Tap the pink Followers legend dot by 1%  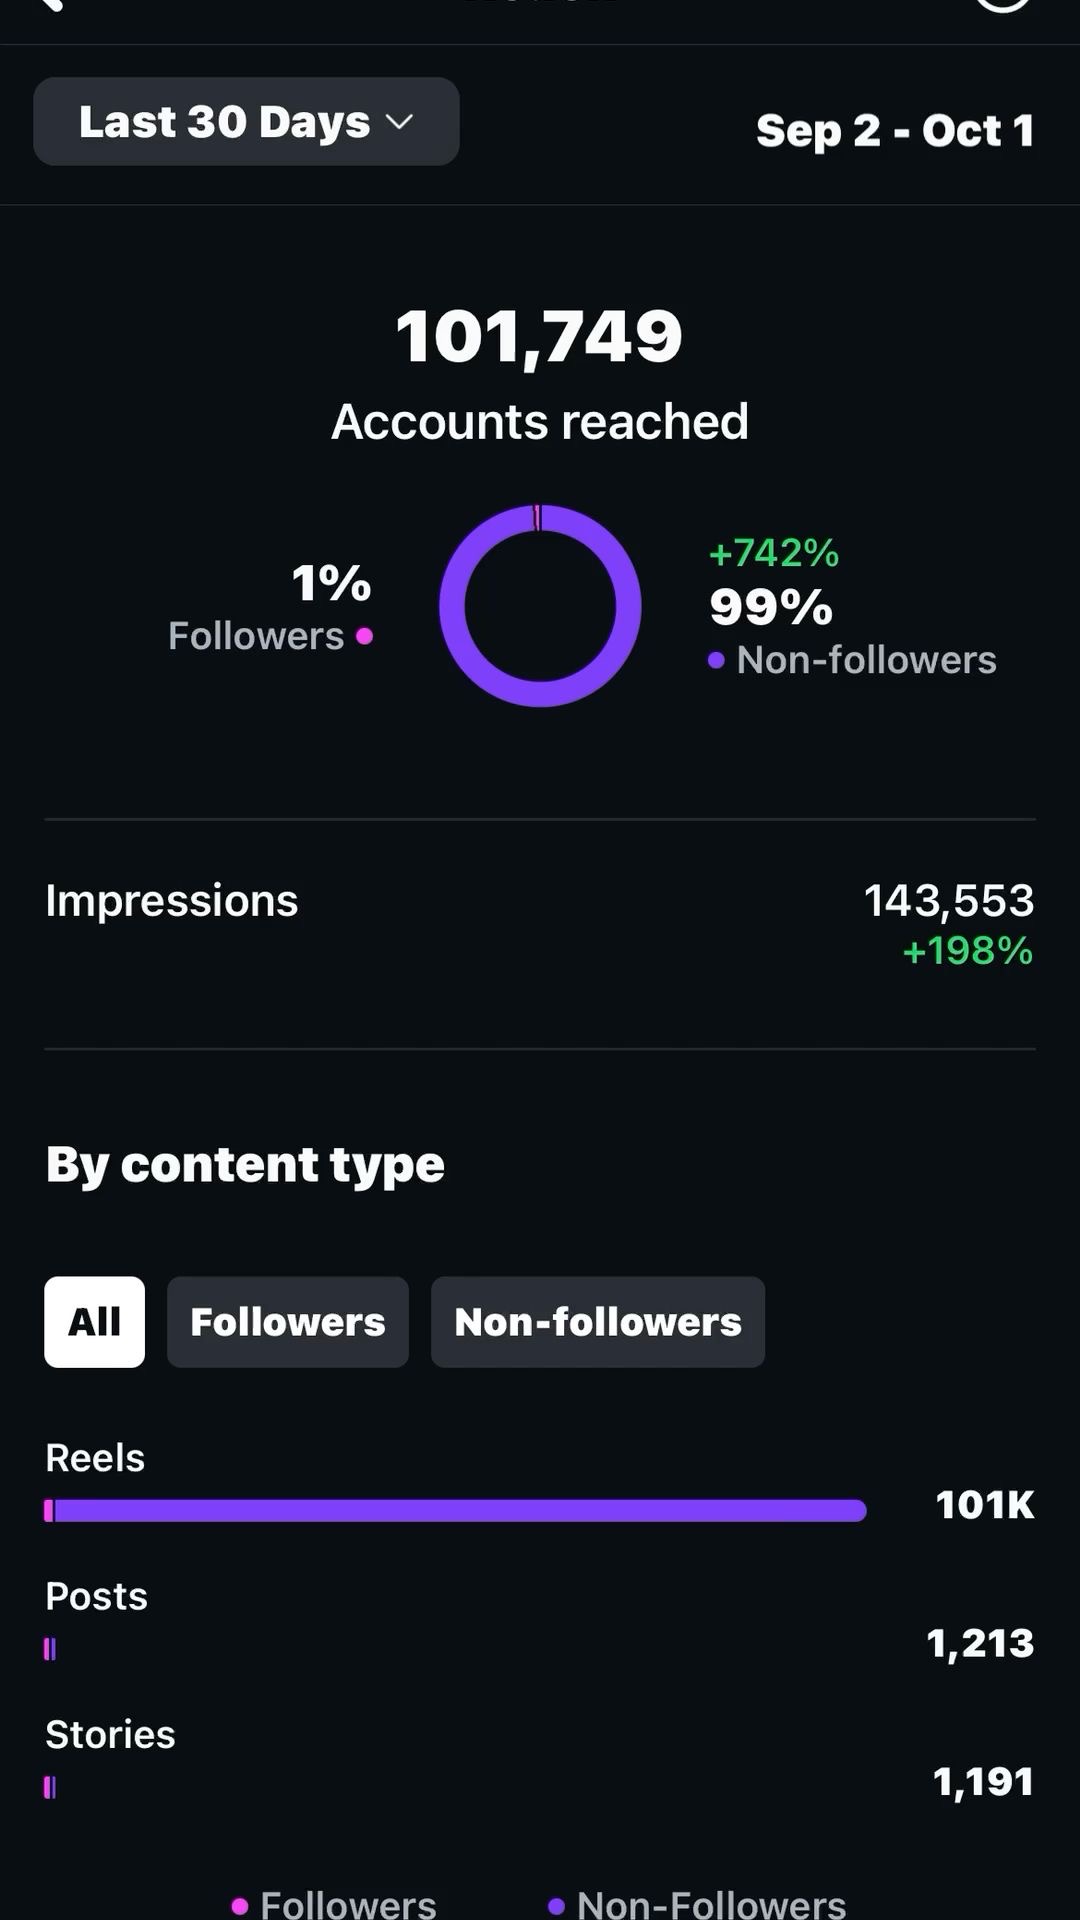point(365,636)
